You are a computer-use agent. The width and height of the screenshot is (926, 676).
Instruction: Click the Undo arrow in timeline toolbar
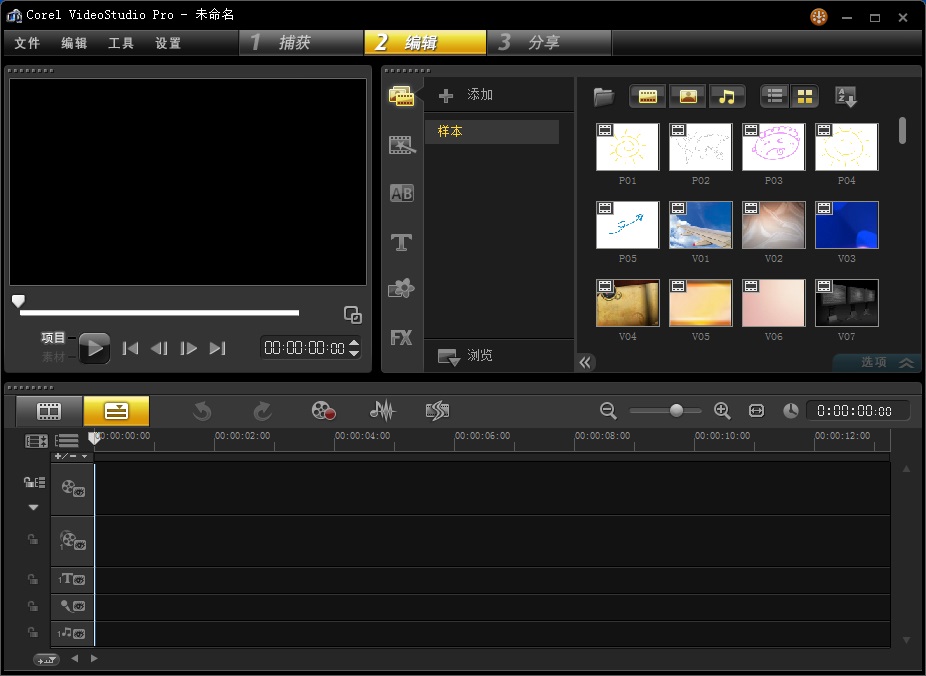[202, 411]
